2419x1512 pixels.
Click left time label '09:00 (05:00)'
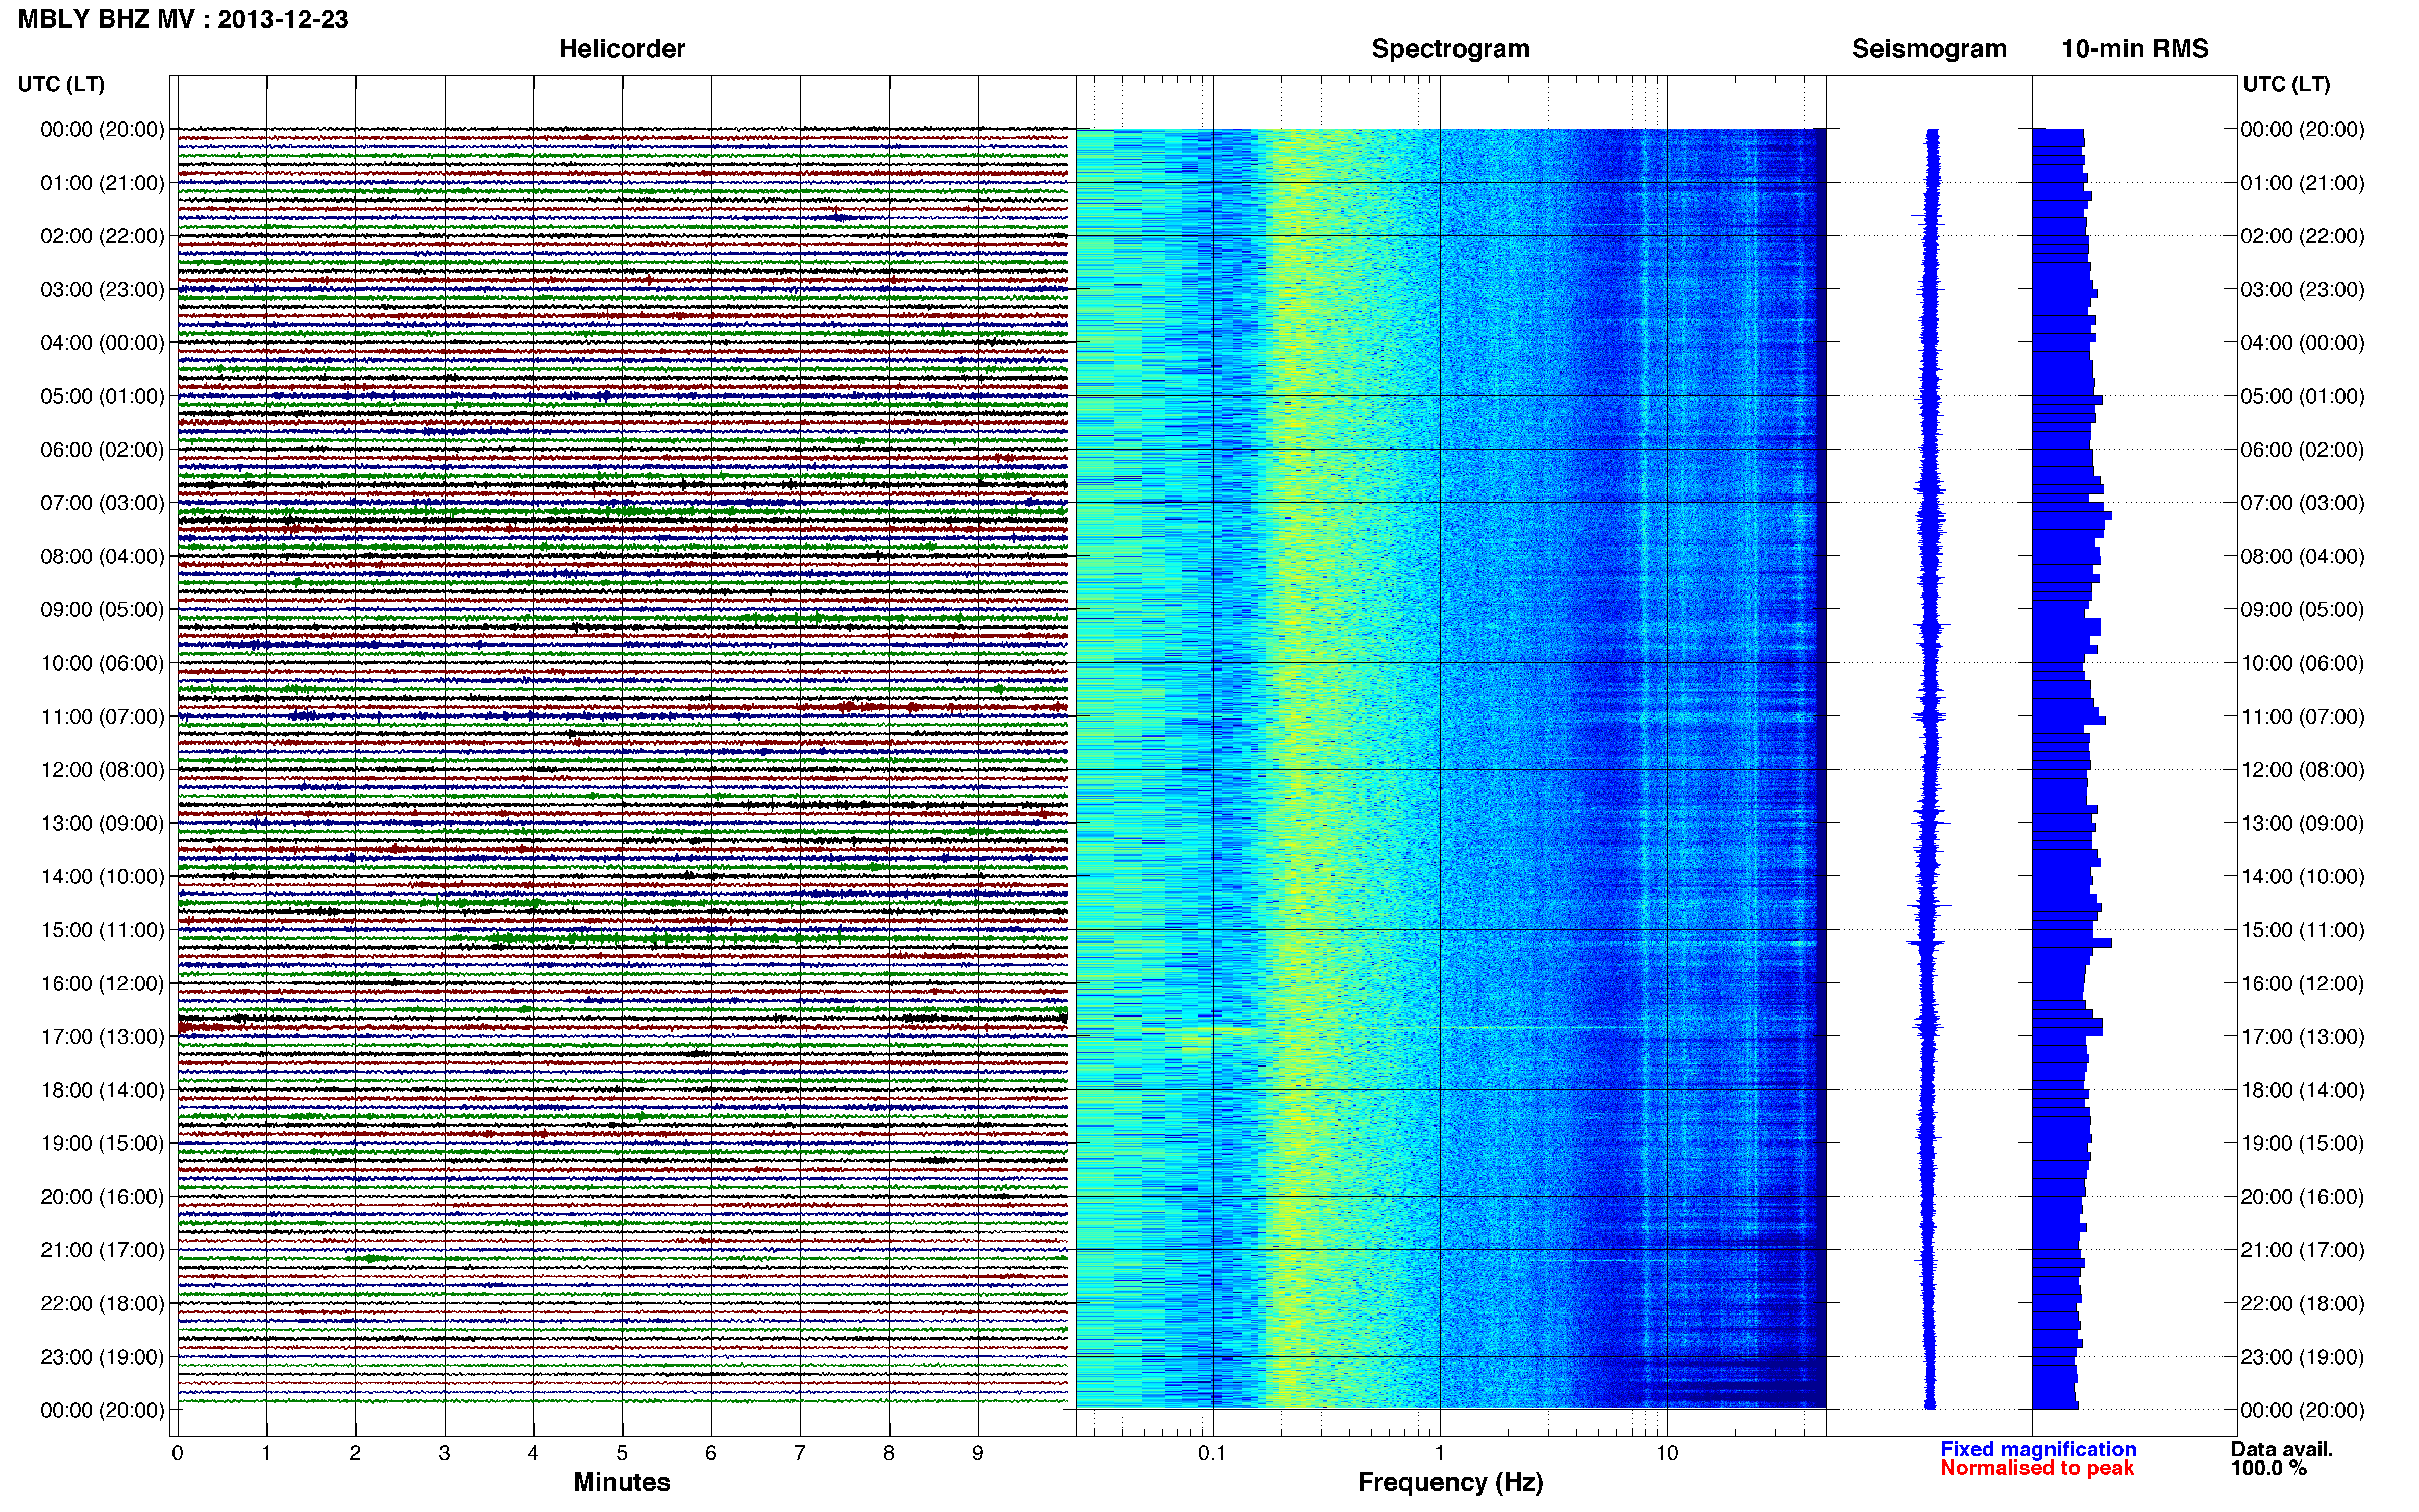[x=102, y=610]
